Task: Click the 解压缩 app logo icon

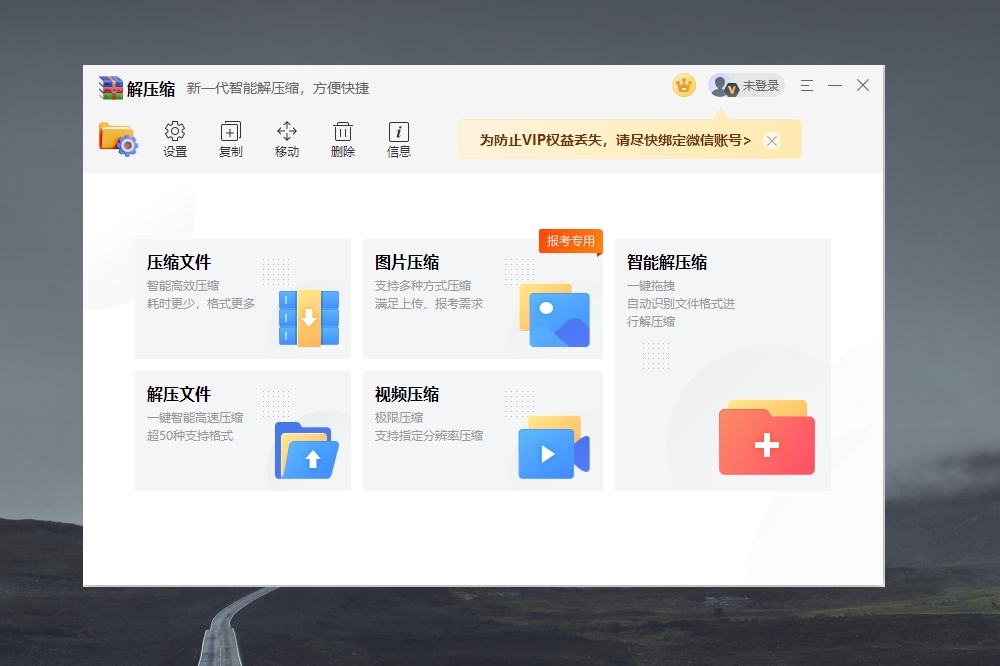Action: tap(110, 88)
